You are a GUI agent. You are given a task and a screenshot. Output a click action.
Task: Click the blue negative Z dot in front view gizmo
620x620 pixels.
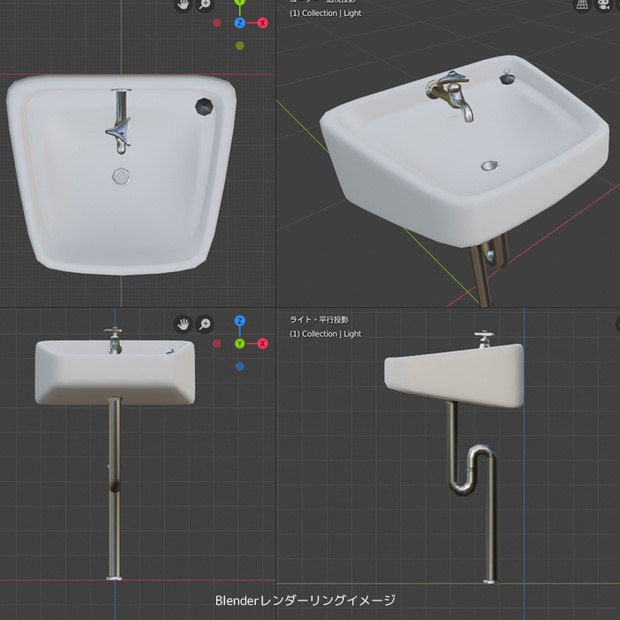(240, 367)
